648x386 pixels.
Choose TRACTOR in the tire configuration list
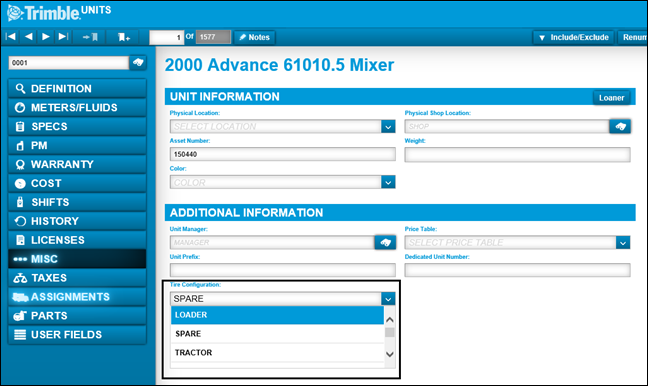(277, 353)
